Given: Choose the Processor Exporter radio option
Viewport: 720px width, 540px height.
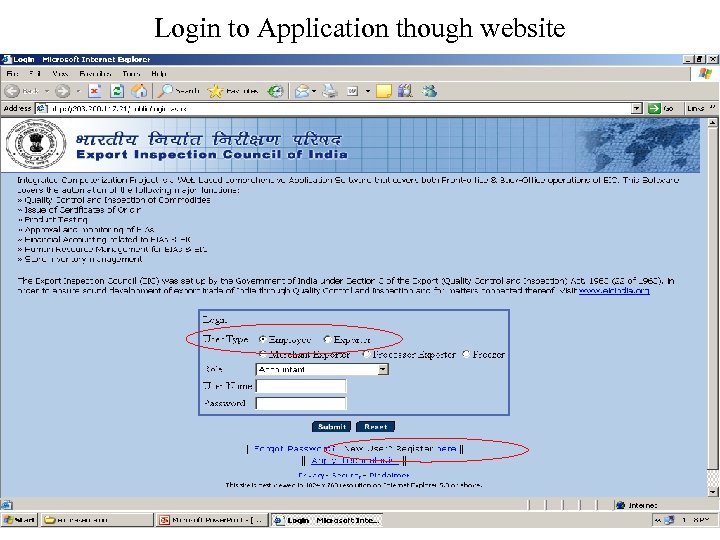Looking at the screenshot, I should (x=366, y=354).
